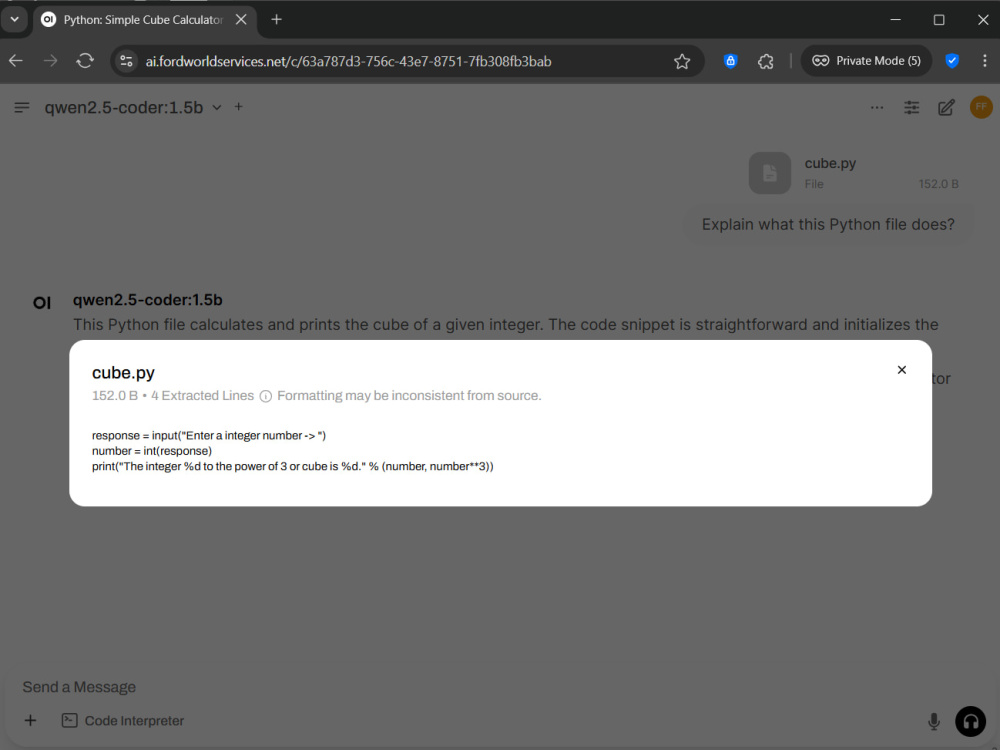This screenshot has height=750, width=1000.
Task: Open the browser three-dot menu
Action: pos(985,61)
